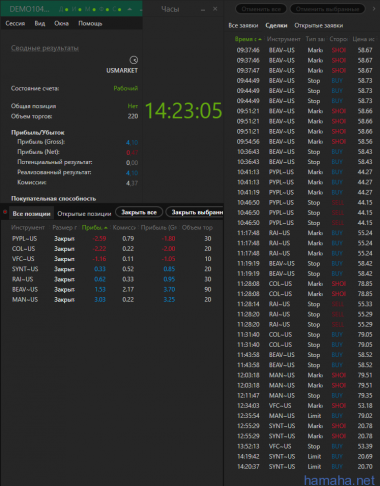Sort positions by the Комиссия column

pos(124,228)
